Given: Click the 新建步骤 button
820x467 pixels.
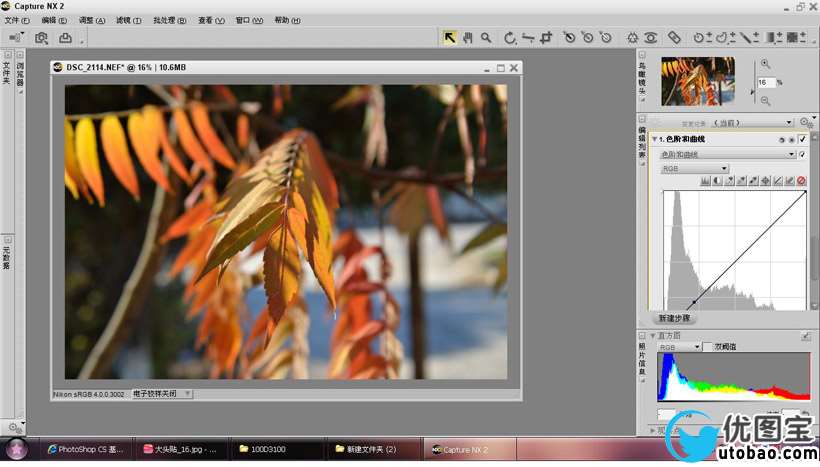Looking at the screenshot, I should [x=674, y=318].
